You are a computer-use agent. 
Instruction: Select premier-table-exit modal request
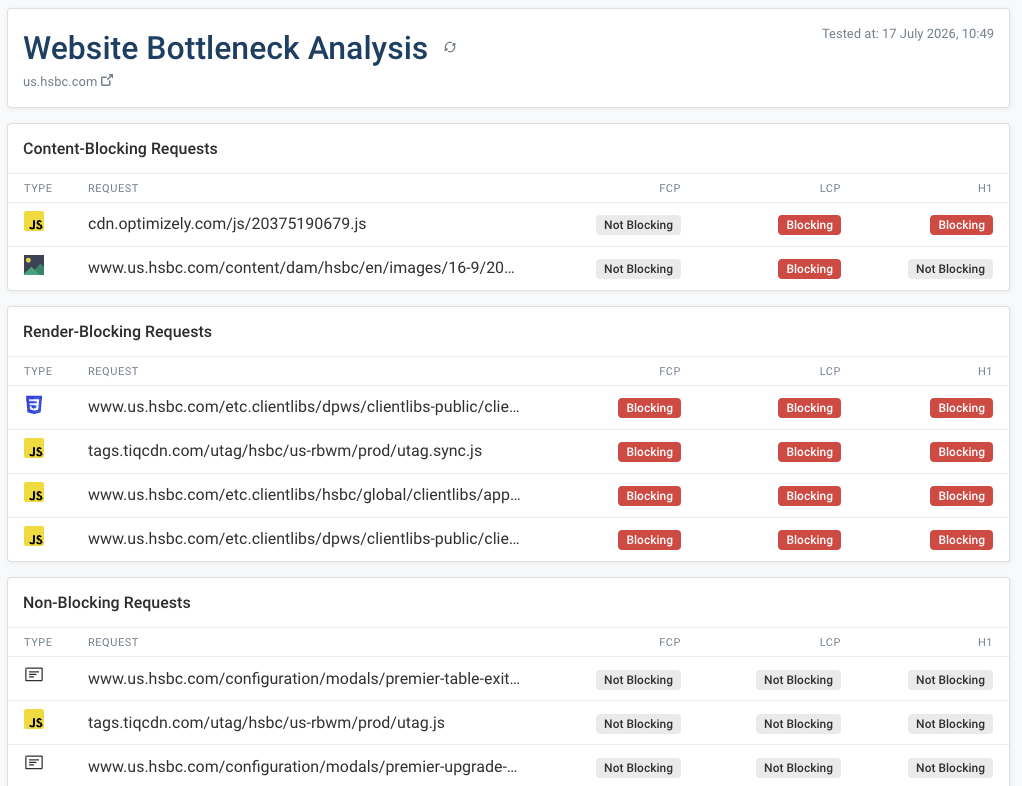pyautogui.click(x=304, y=678)
